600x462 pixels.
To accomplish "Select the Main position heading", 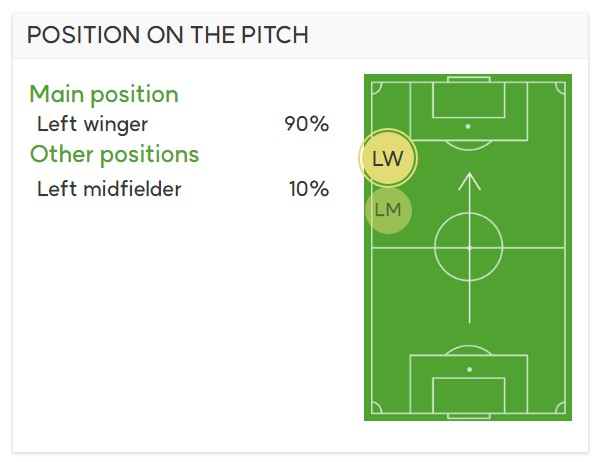I will coord(104,94).
